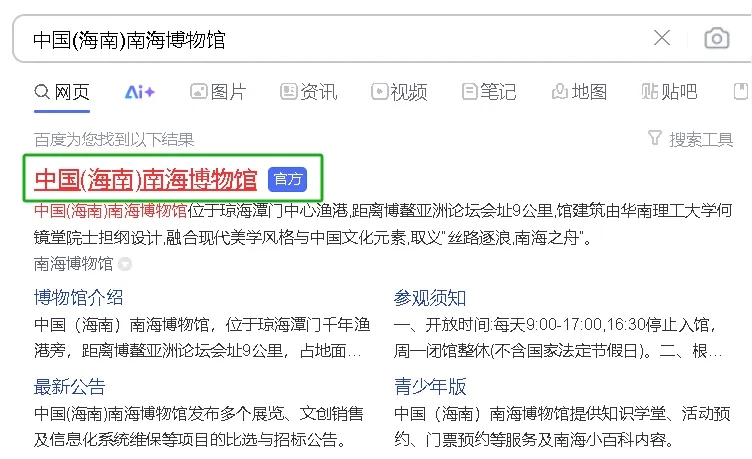Switch to the 资讯 news tab

pyautogui.click(x=308, y=92)
